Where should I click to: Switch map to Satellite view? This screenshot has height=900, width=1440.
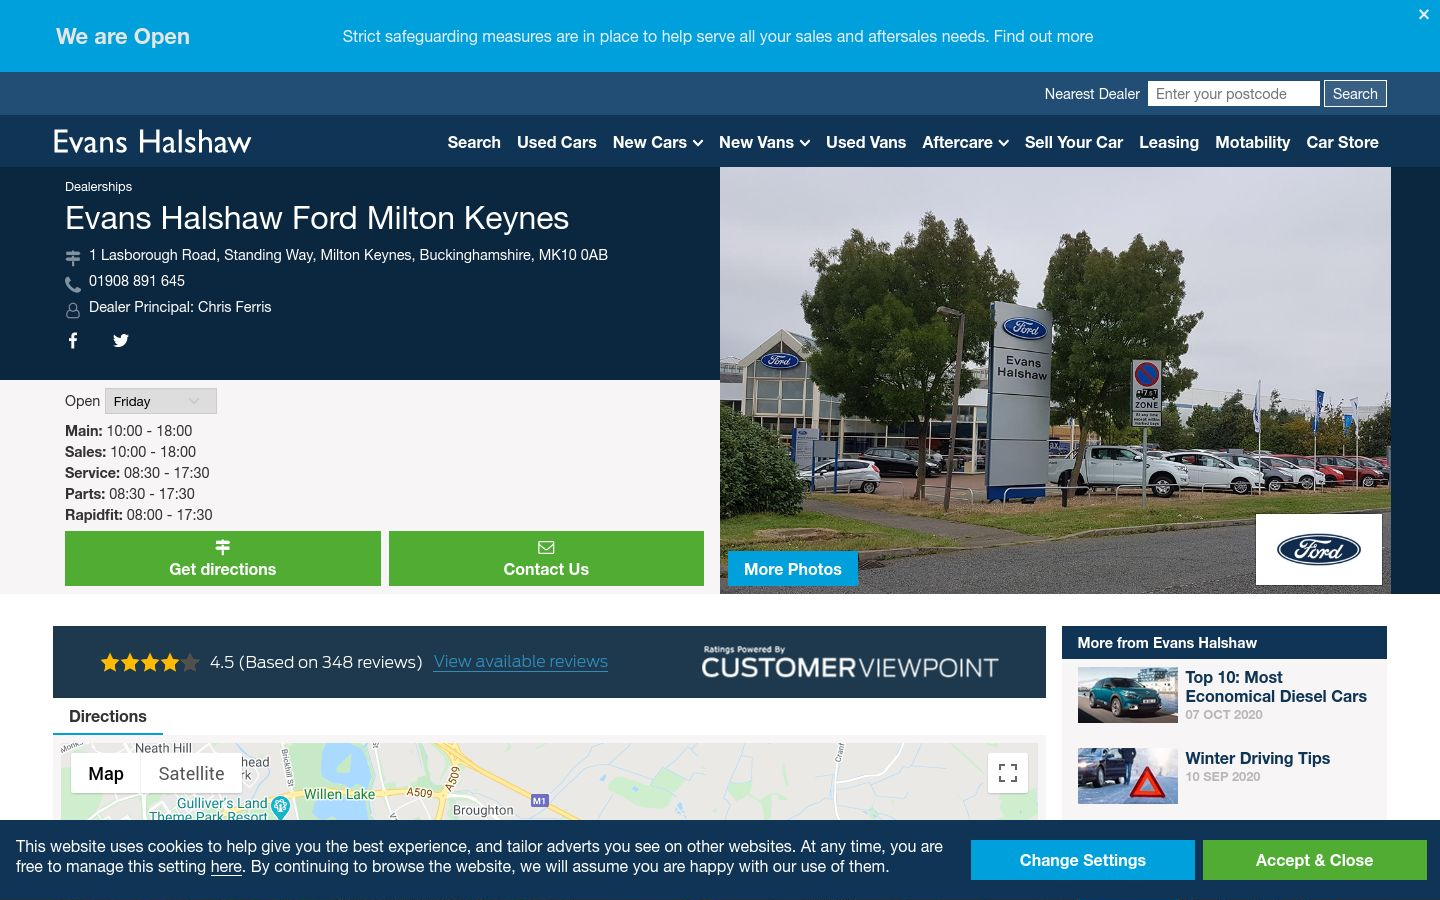click(x=191, y=773)
